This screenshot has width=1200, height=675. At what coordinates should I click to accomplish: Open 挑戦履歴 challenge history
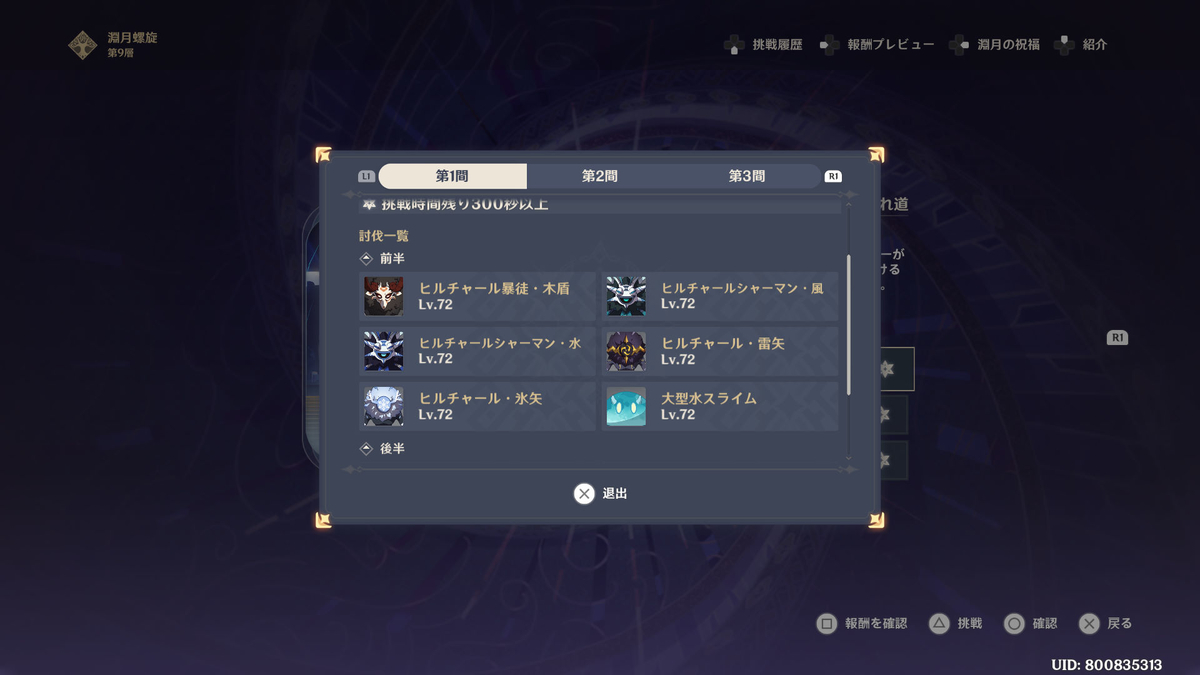coord(763,45)
